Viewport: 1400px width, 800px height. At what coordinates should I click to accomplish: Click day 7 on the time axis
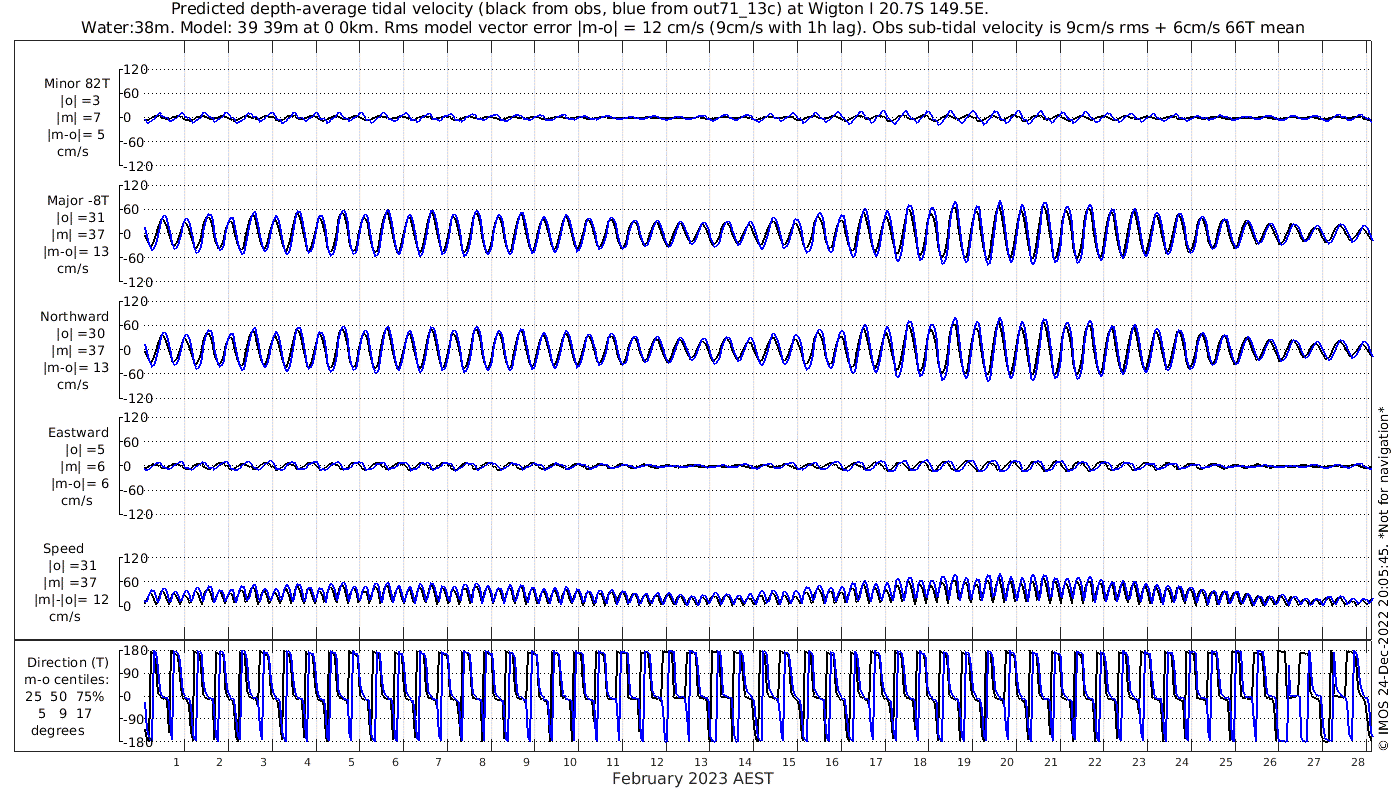point(438,762)
